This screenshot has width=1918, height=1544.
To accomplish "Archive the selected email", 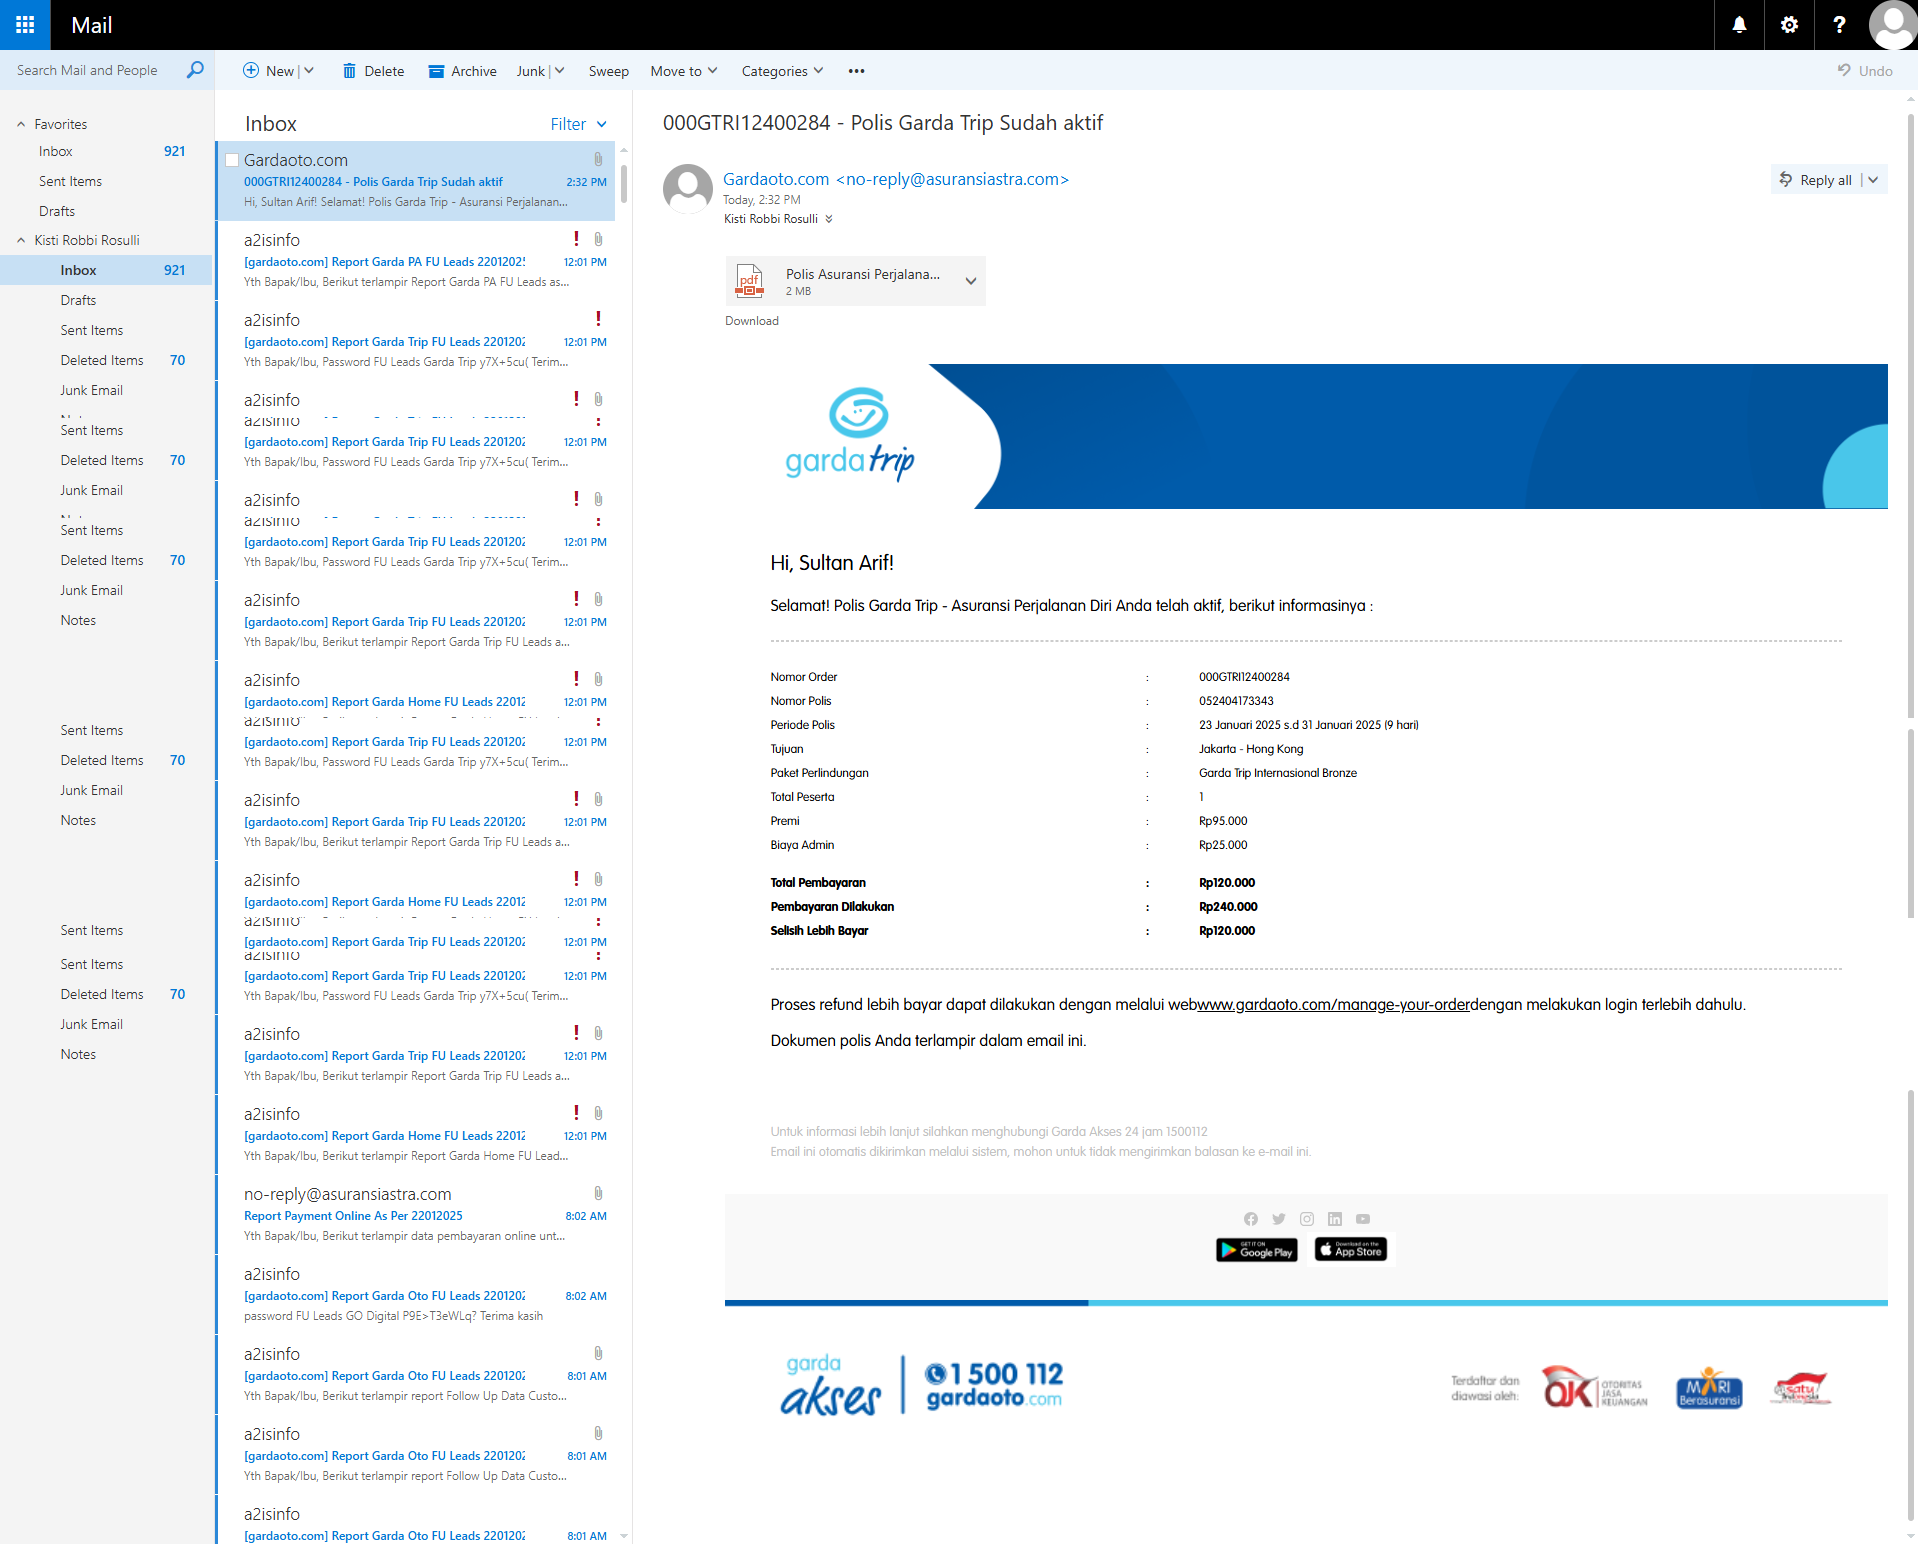I will tap(462, 71).
